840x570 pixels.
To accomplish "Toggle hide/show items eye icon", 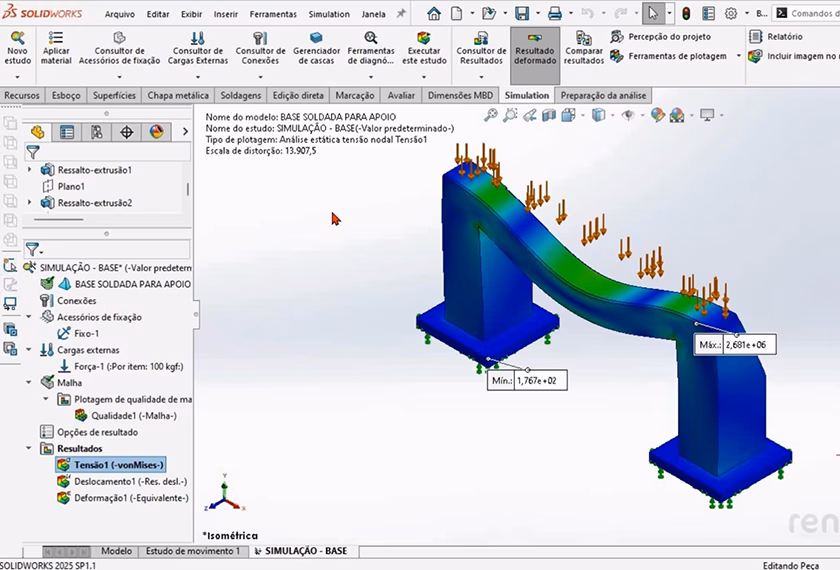I will (x=628, y=115).
